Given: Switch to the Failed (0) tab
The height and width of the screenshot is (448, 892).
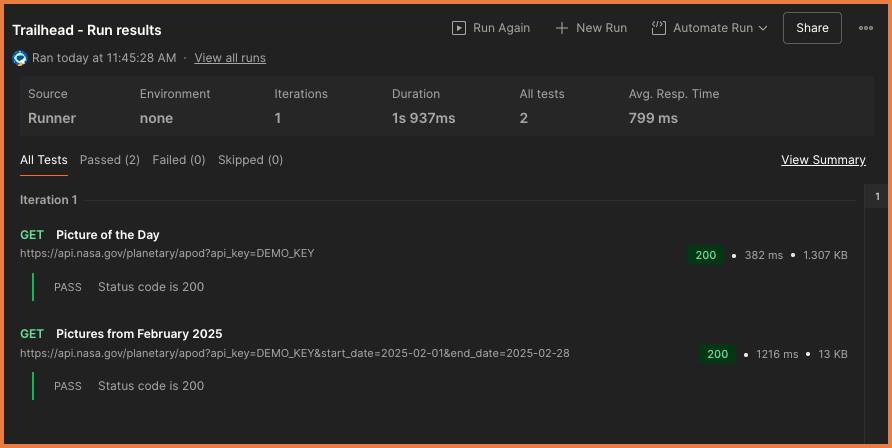Looking at the screenshot, I should 179,160.
